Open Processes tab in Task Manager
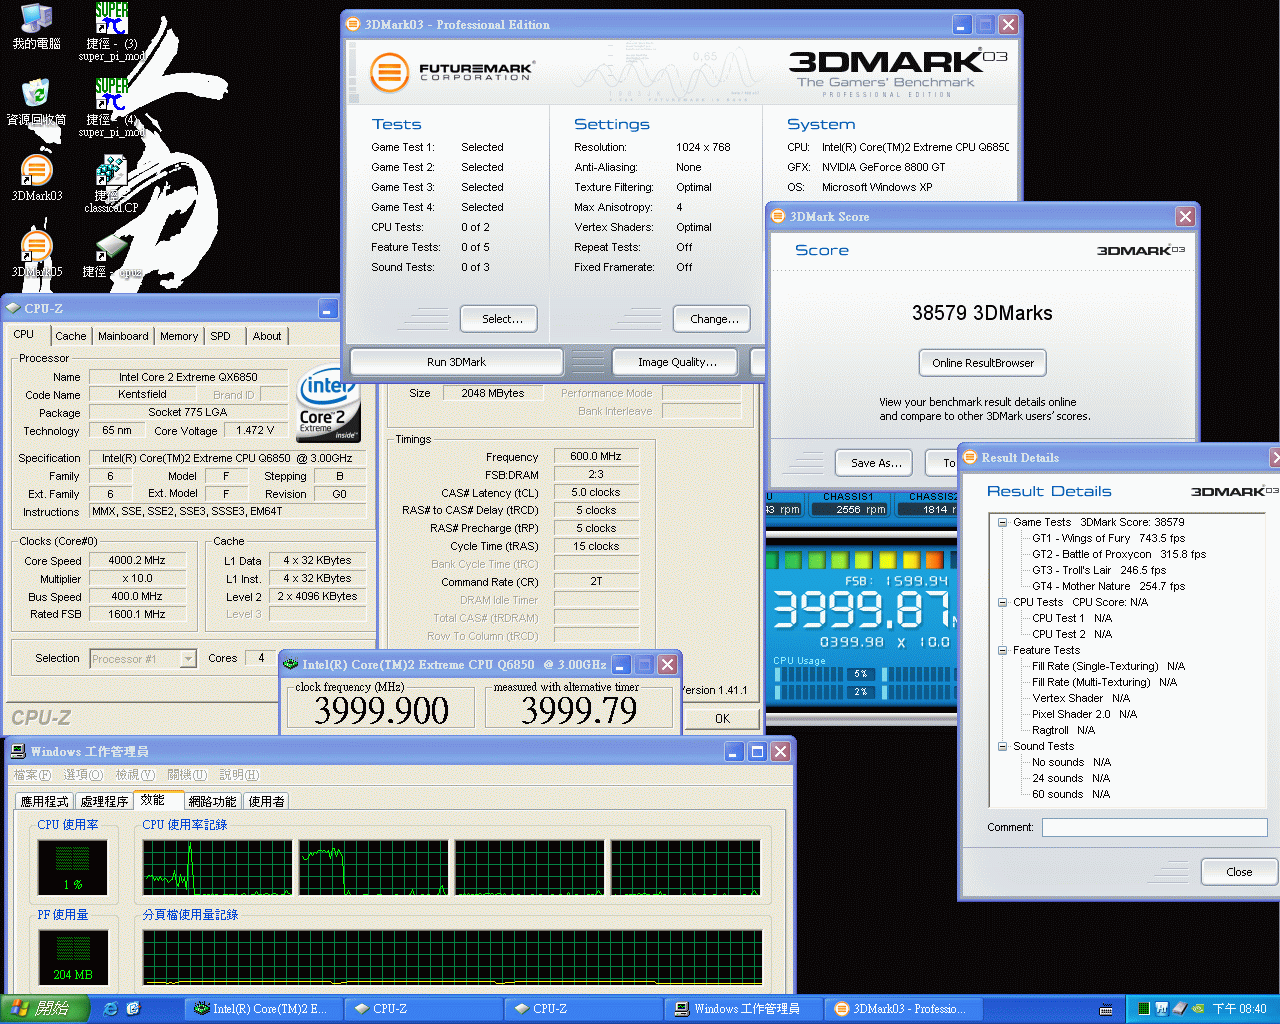This screenshot has width=1280, height=1024. [x=104, y=801]
